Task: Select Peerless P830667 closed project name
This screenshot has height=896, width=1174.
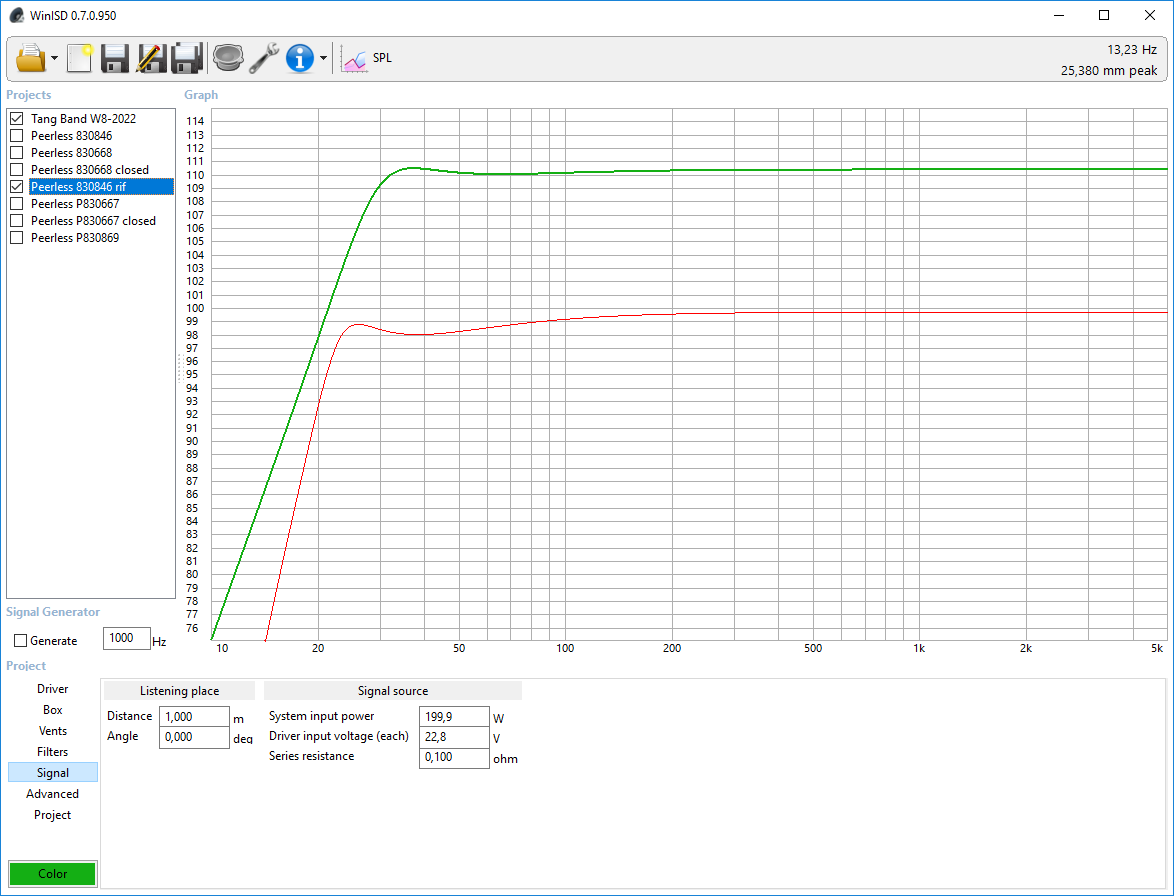Action: tap(94, 221)
